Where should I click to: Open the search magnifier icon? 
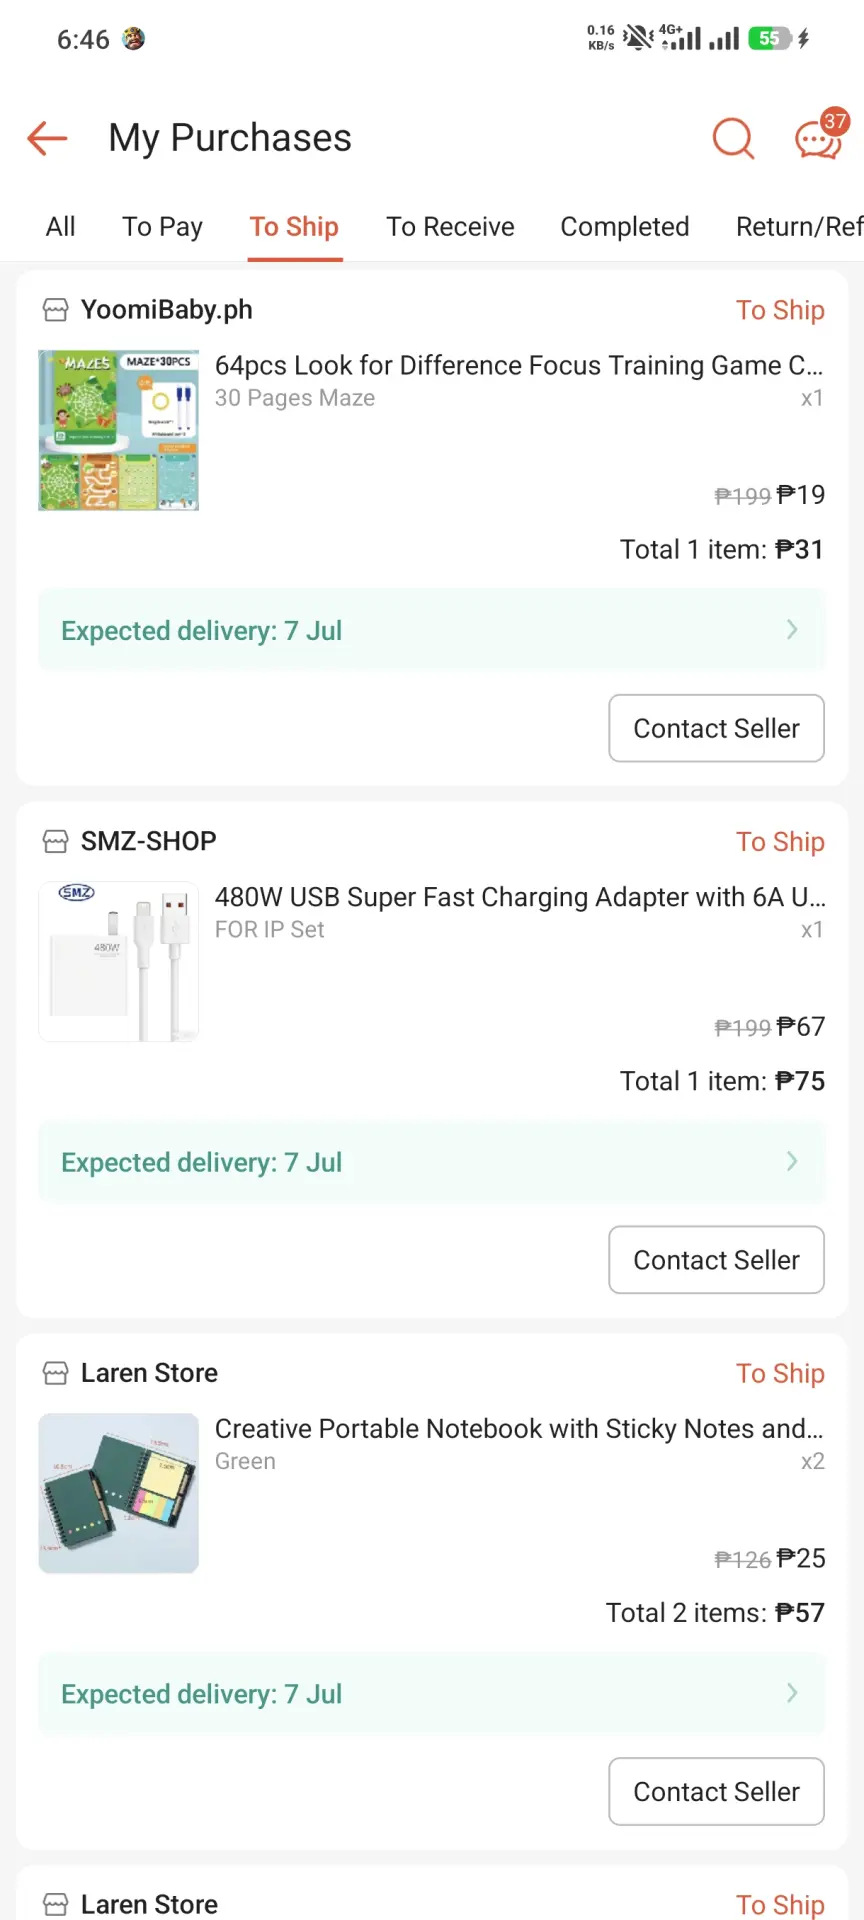733,138
